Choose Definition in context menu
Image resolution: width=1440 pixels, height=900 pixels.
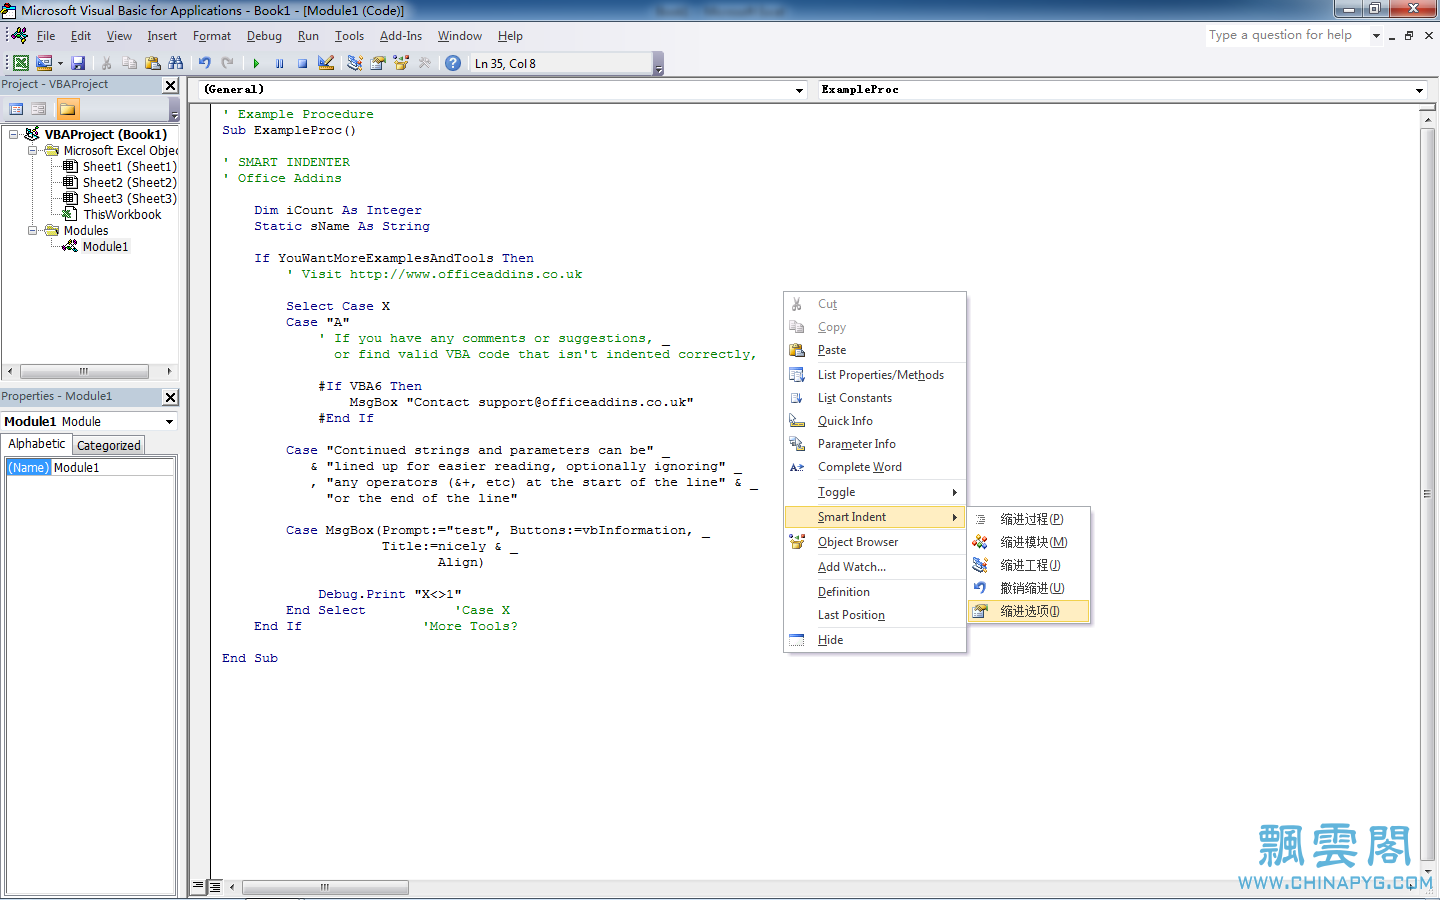(875, 592)
